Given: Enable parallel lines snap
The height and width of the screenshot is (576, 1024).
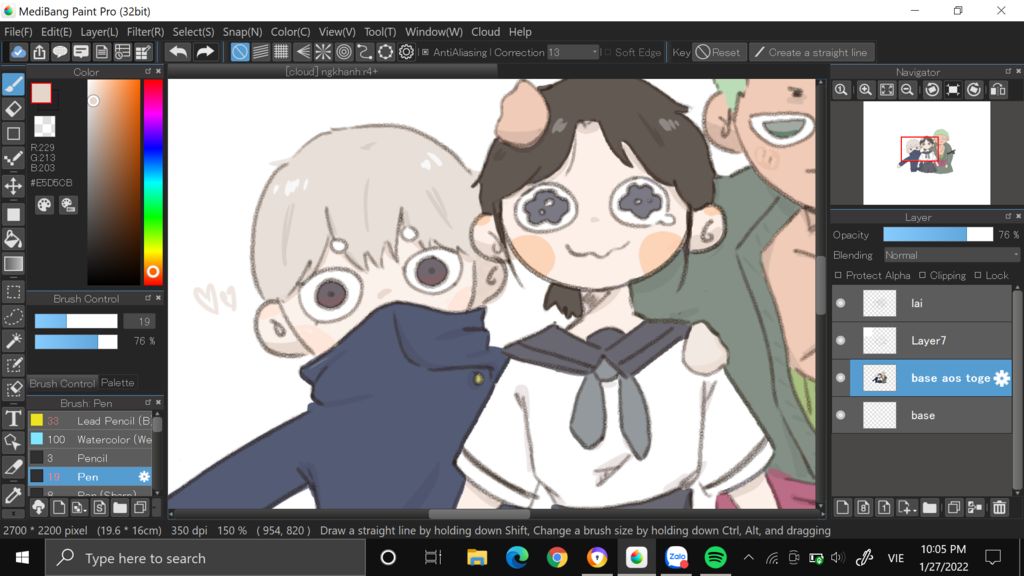Looking at the screenshot, I should pyautogui.click(x=261, y=52).
